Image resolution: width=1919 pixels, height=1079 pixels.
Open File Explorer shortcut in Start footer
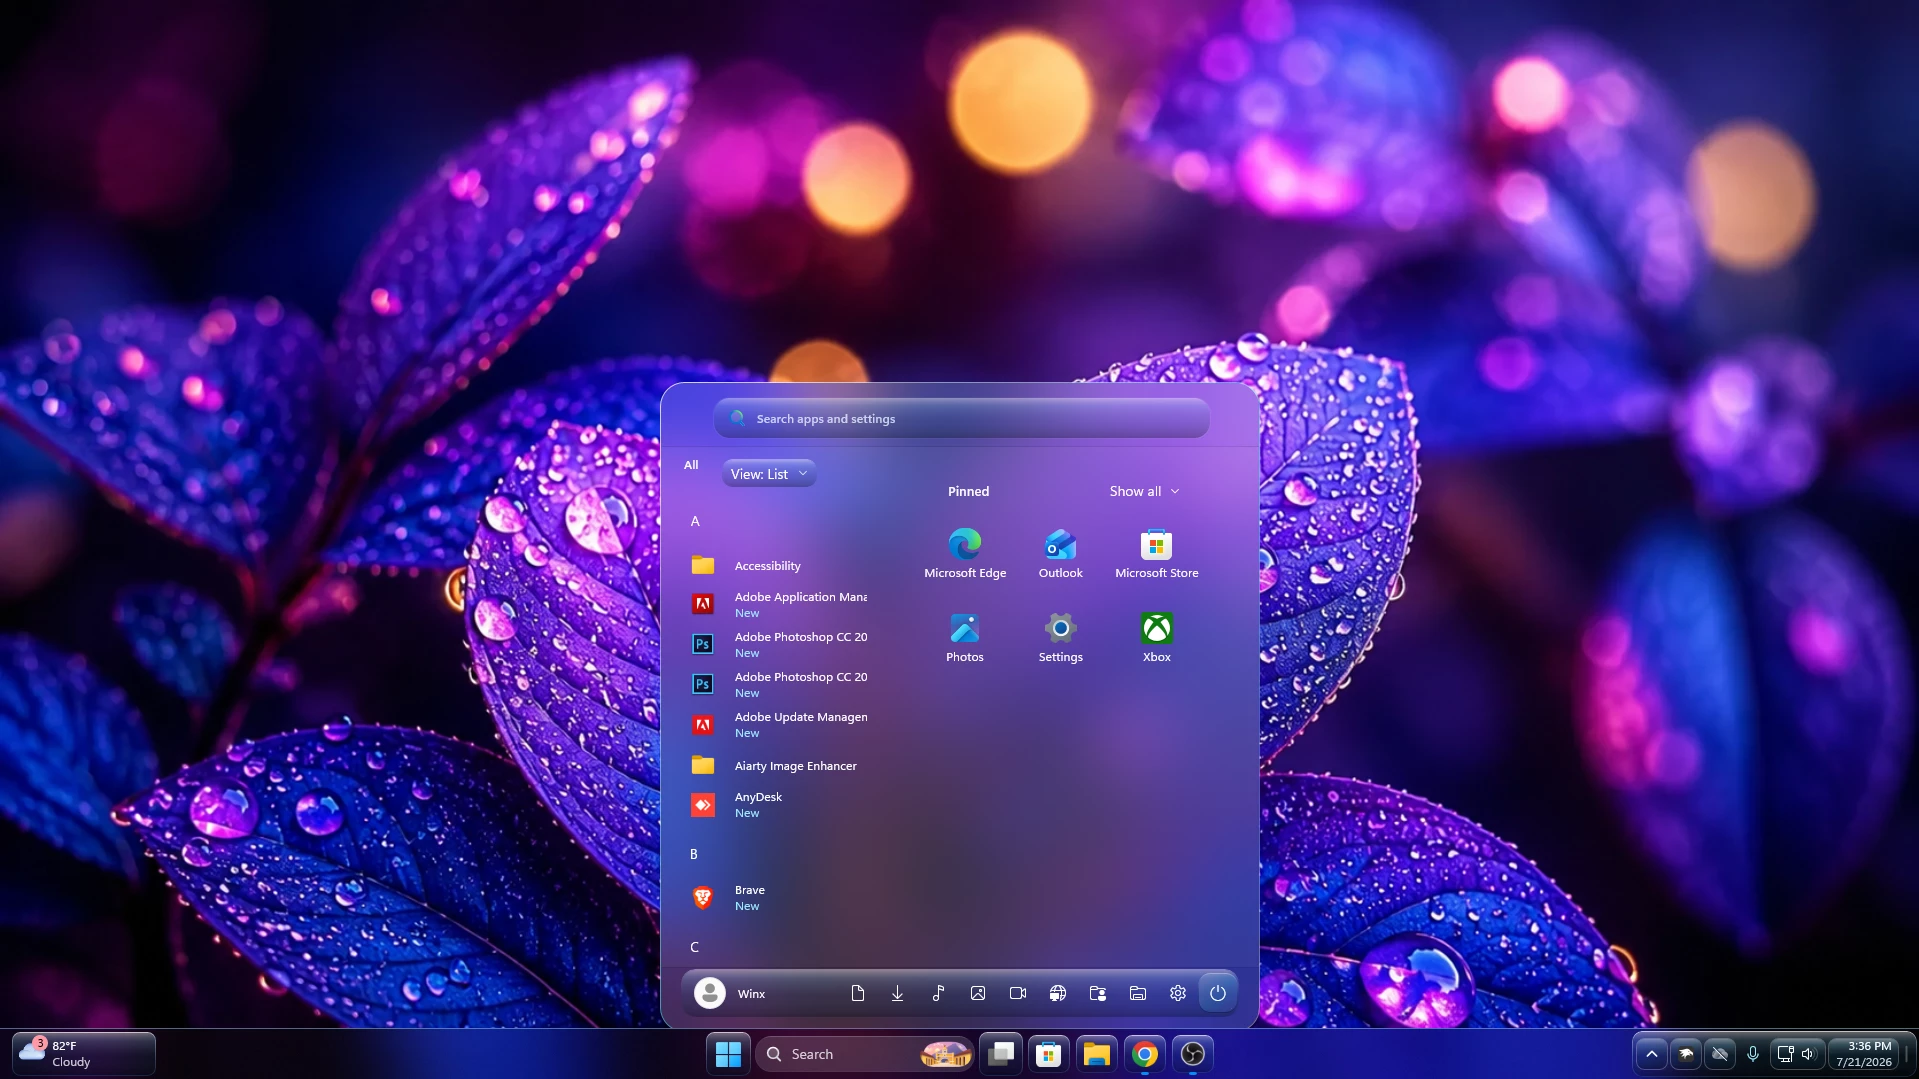[1137, 993]
